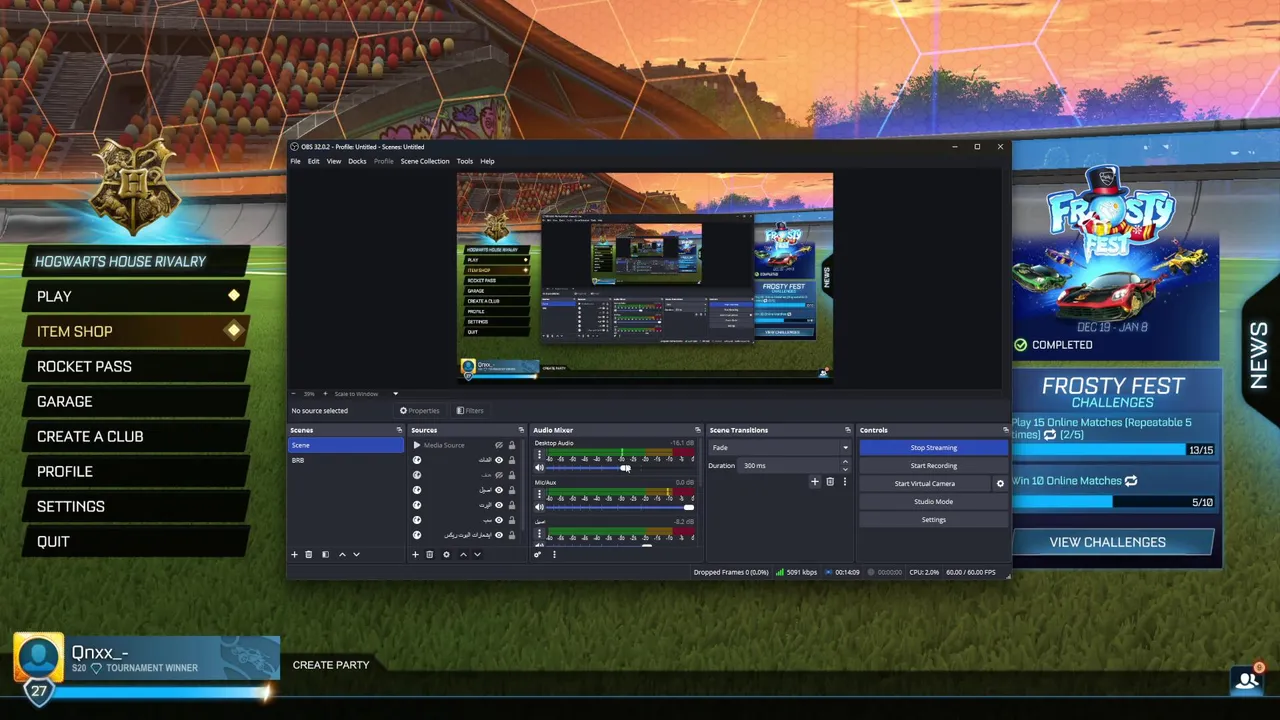This screenshot has width=1280, height=720.
Task: Open the View menu
Action: [x=334, y=161]
